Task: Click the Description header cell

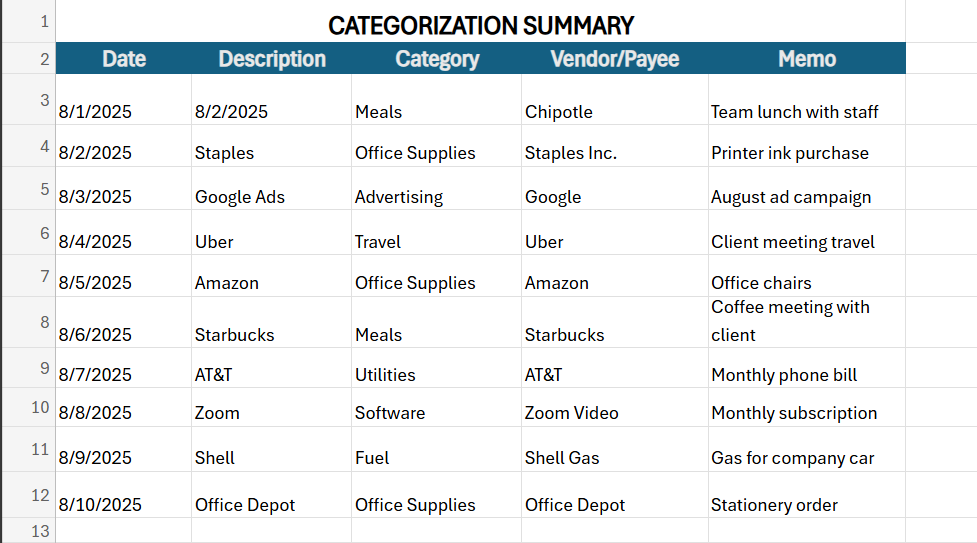Action: pyautogui.click(x=272, y=59)
